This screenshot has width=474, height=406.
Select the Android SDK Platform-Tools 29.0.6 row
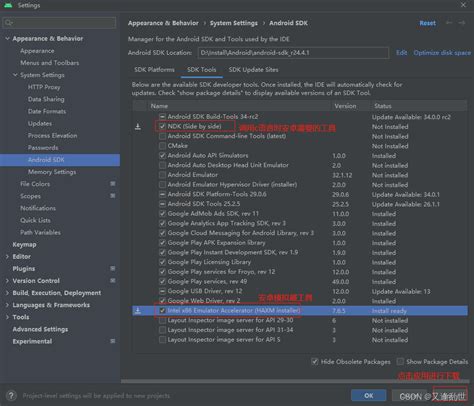coord(300,194)
